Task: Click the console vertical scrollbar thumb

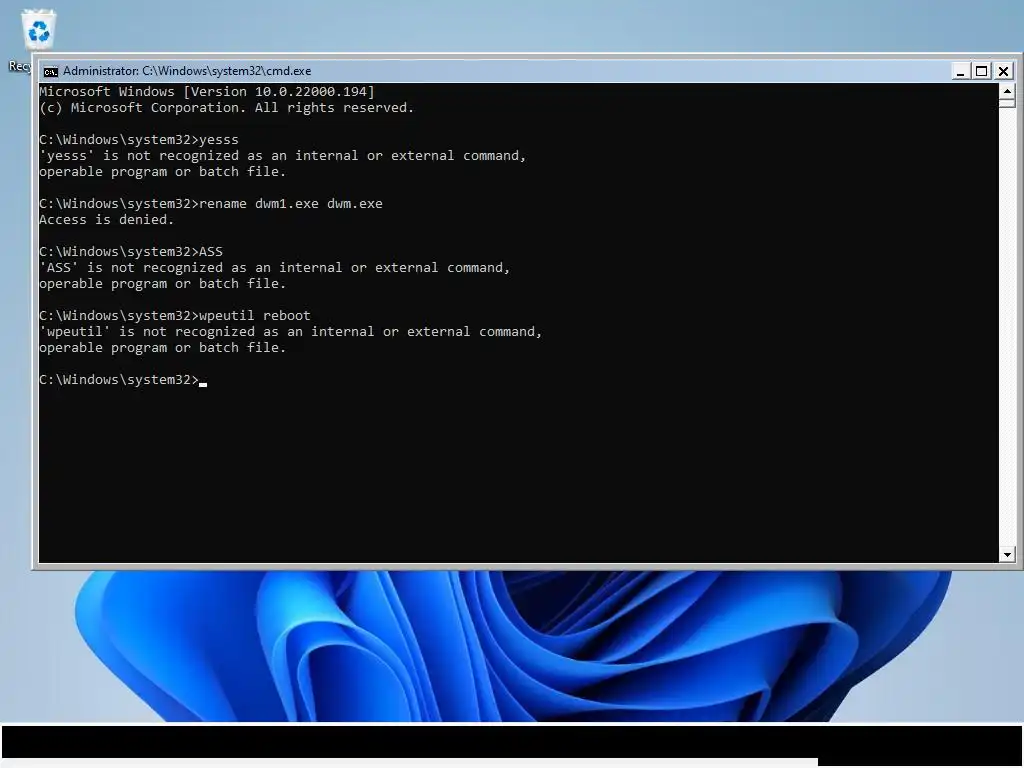Action: tap(1006, 103)
